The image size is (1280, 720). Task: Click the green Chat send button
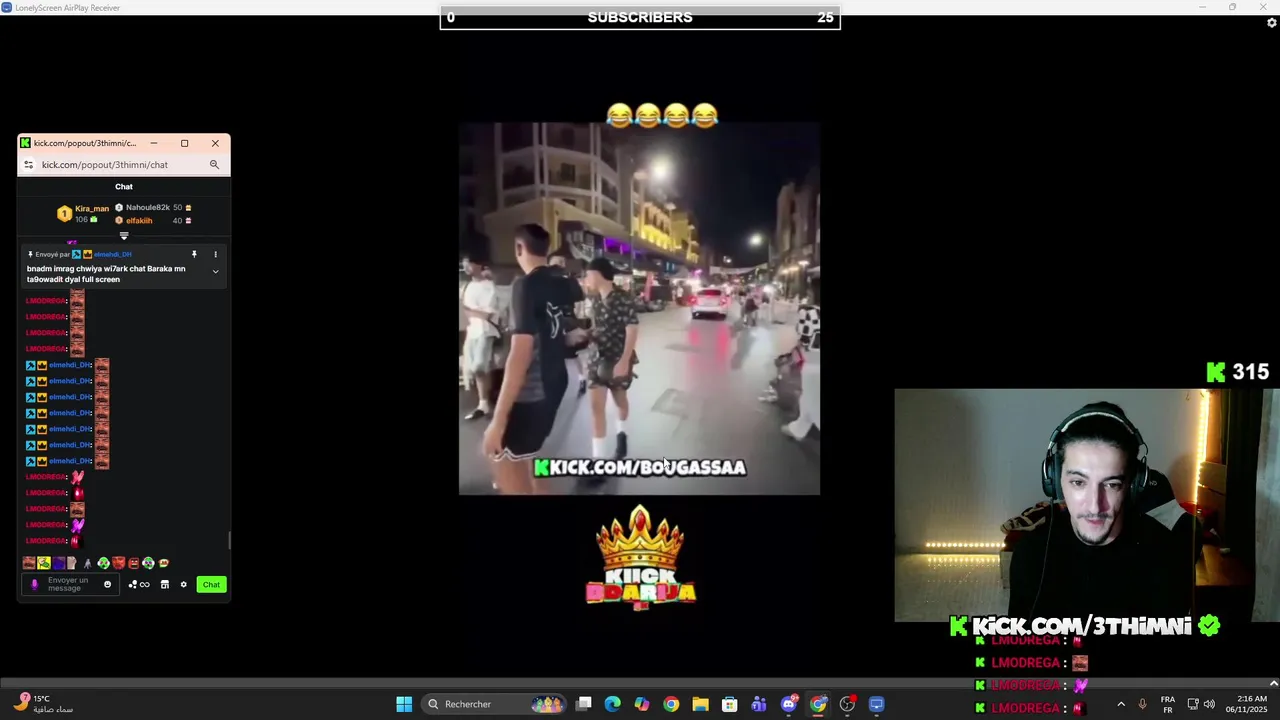point(211,585)
